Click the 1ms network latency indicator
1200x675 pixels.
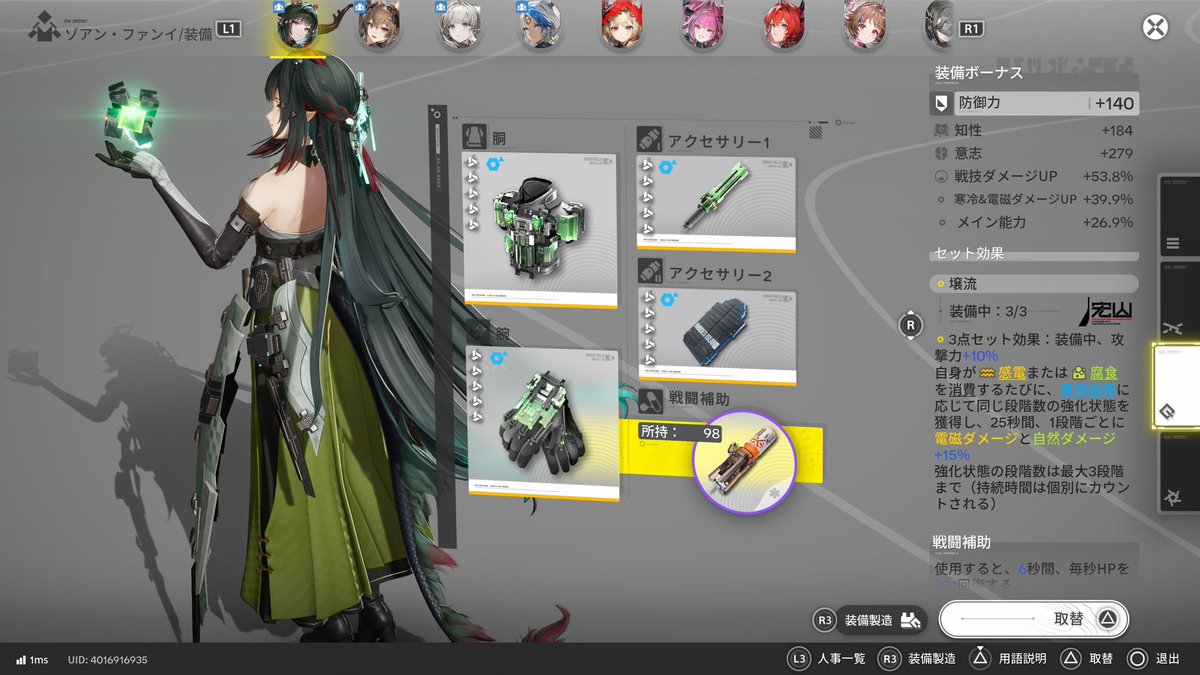pyautogui.click(x=32, y=660)
